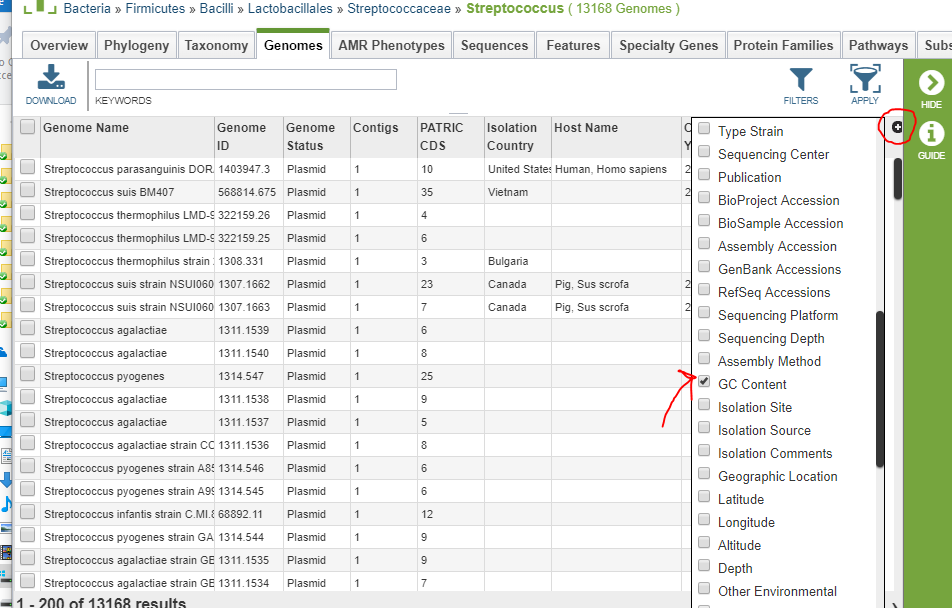Enable the Geographic Location column

(704, 473)
